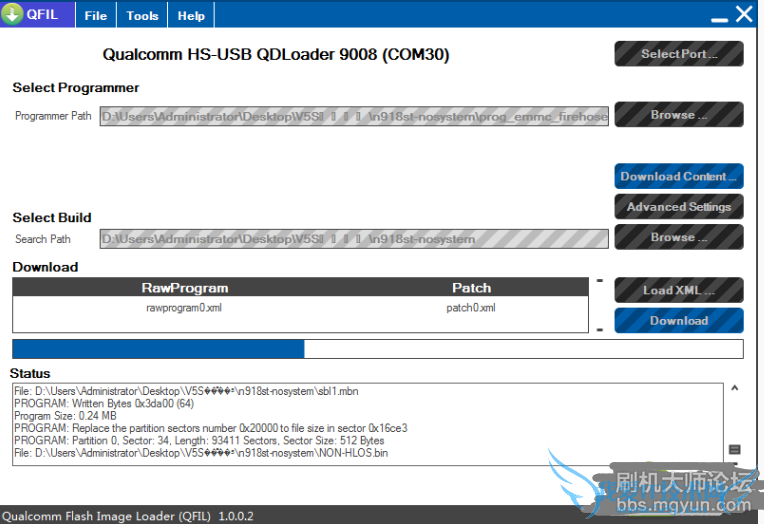The image size is (764, 524).
Task: Click the Programmer Path field
Action: point(354,116)
